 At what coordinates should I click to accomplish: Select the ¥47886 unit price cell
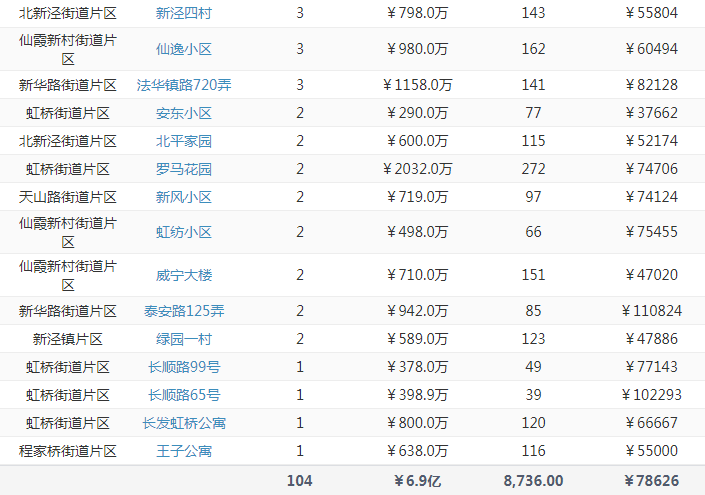[x=651, y=339]
